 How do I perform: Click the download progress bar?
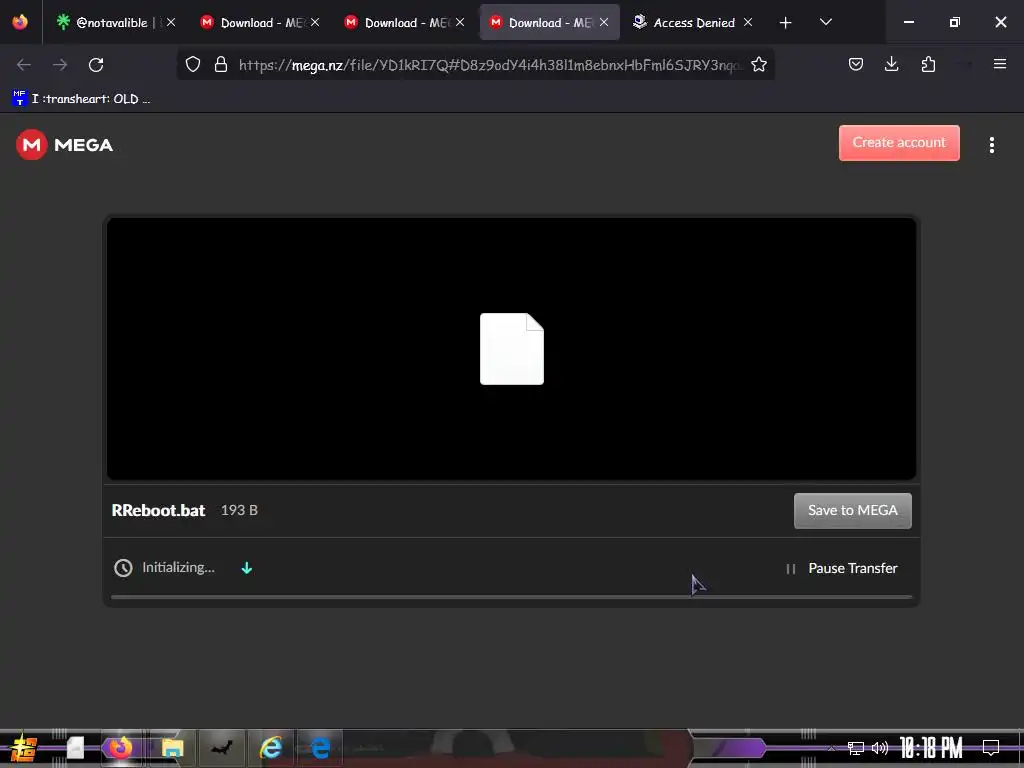[511, 596]
